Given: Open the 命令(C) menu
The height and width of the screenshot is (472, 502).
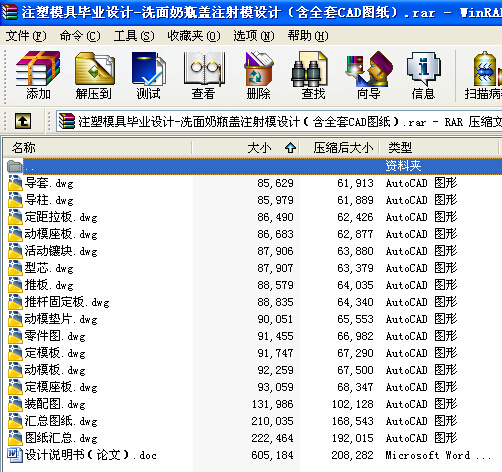Looking at the screenshot, I should (80, 36).
